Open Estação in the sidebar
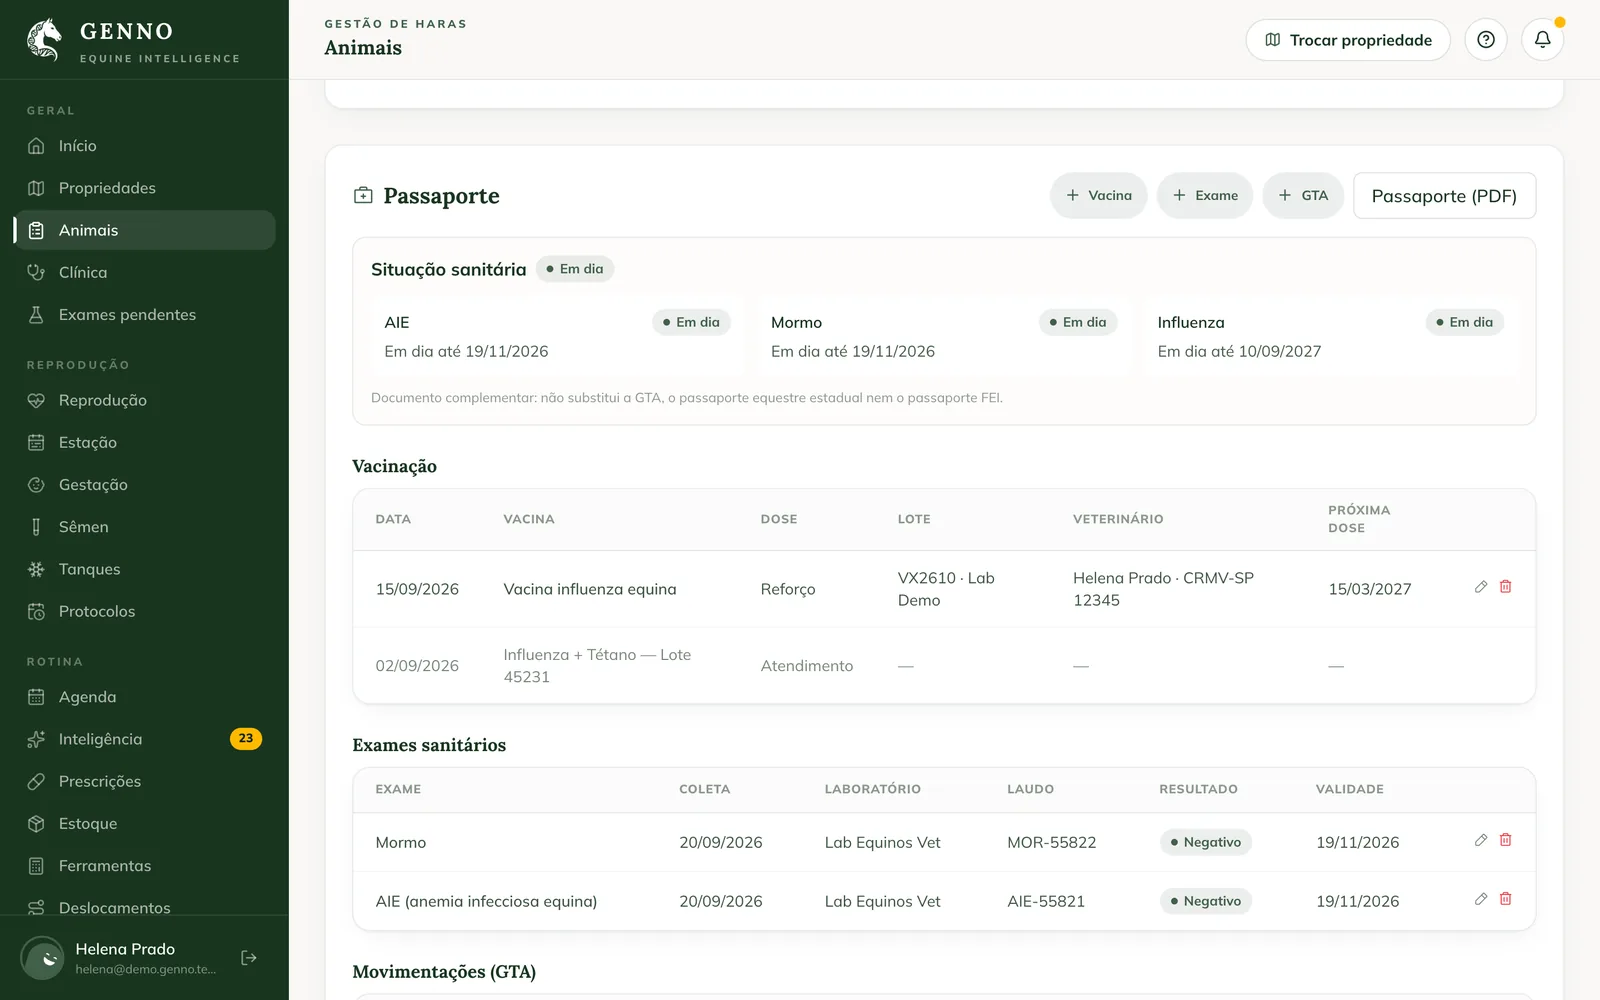 [x=144, y=442]
